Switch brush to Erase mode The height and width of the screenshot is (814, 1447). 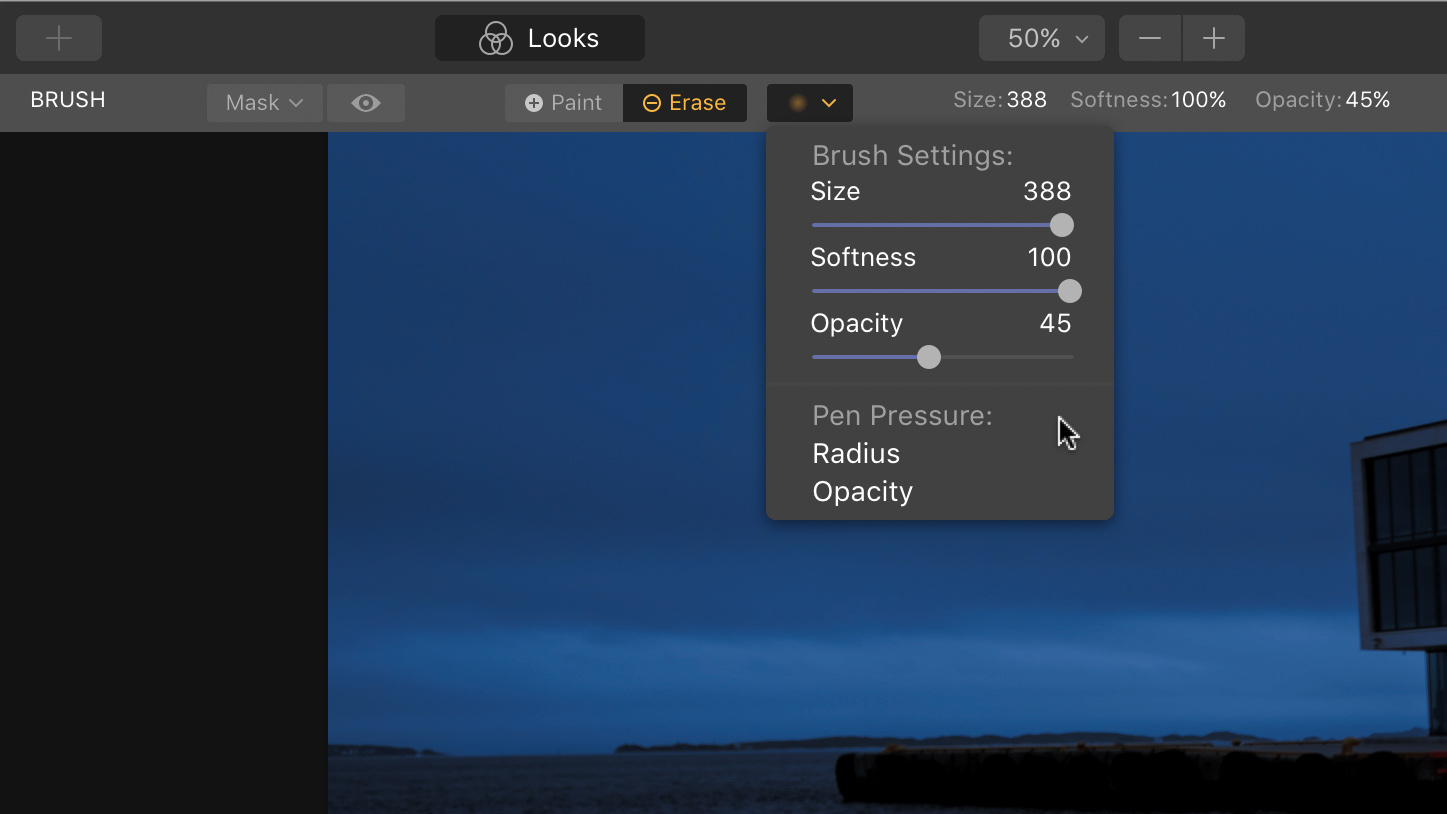coord(685,103)
